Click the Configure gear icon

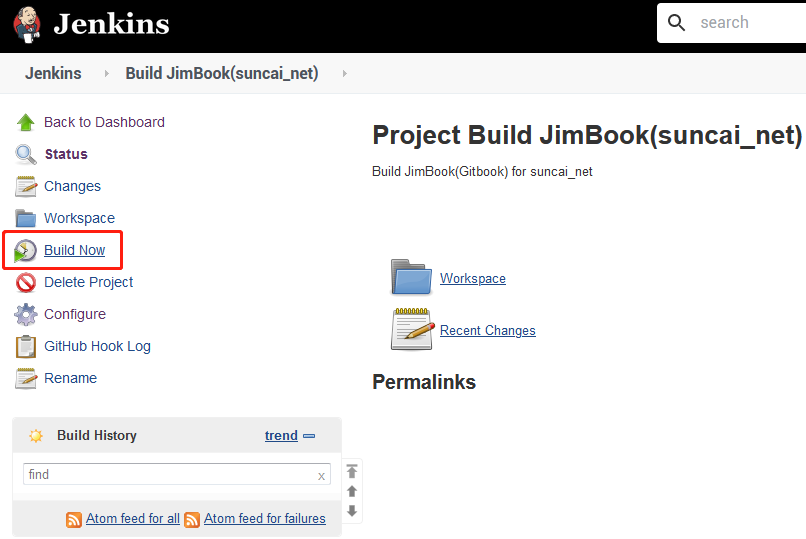point(26,314)
